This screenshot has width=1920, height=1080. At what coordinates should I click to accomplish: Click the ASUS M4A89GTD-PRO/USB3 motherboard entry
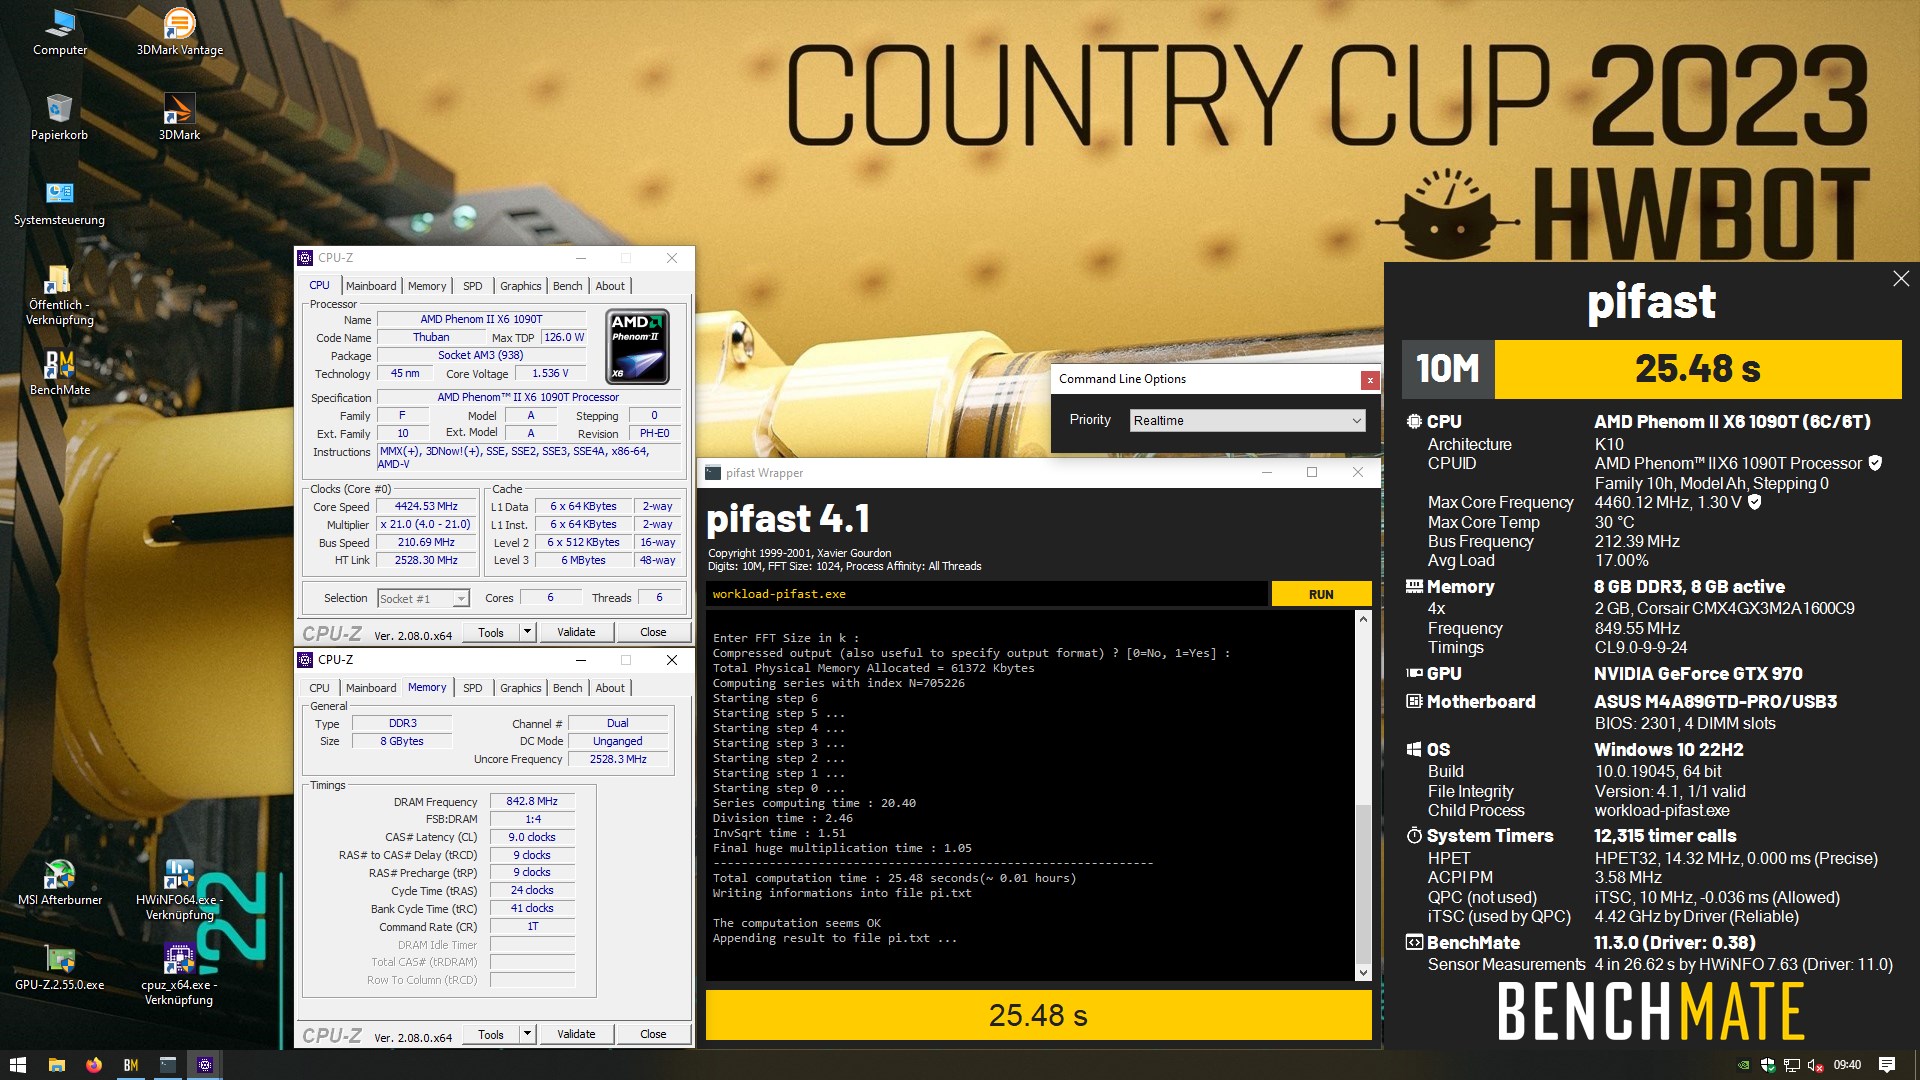click(x=1715, y=702)
